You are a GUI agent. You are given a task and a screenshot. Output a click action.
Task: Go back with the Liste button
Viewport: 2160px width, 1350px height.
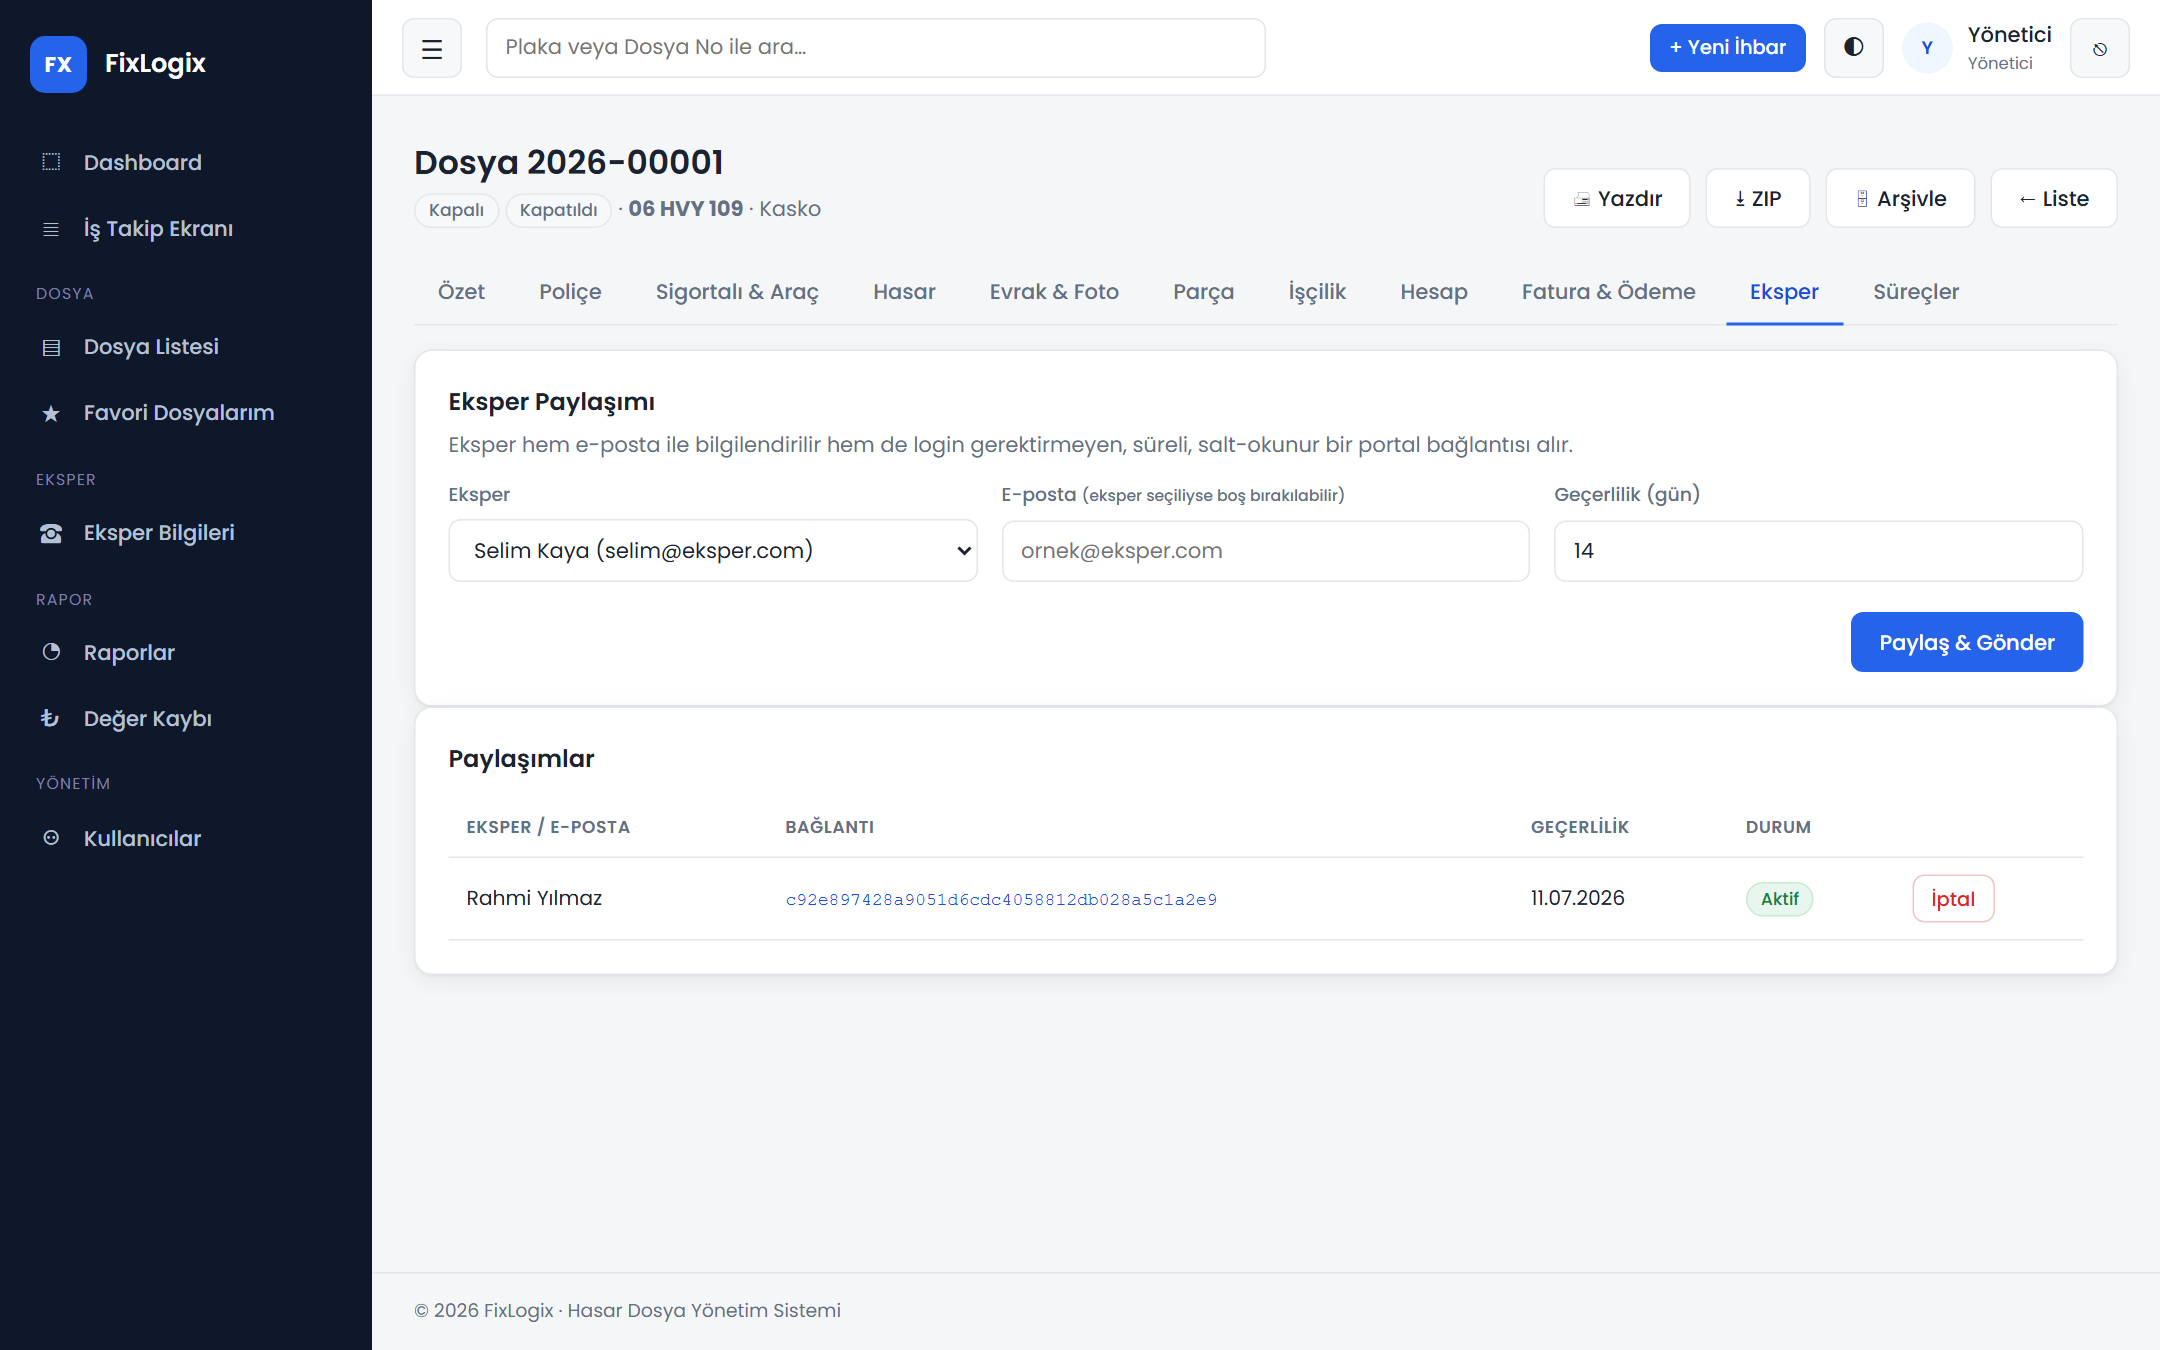tap(2053, 198)
